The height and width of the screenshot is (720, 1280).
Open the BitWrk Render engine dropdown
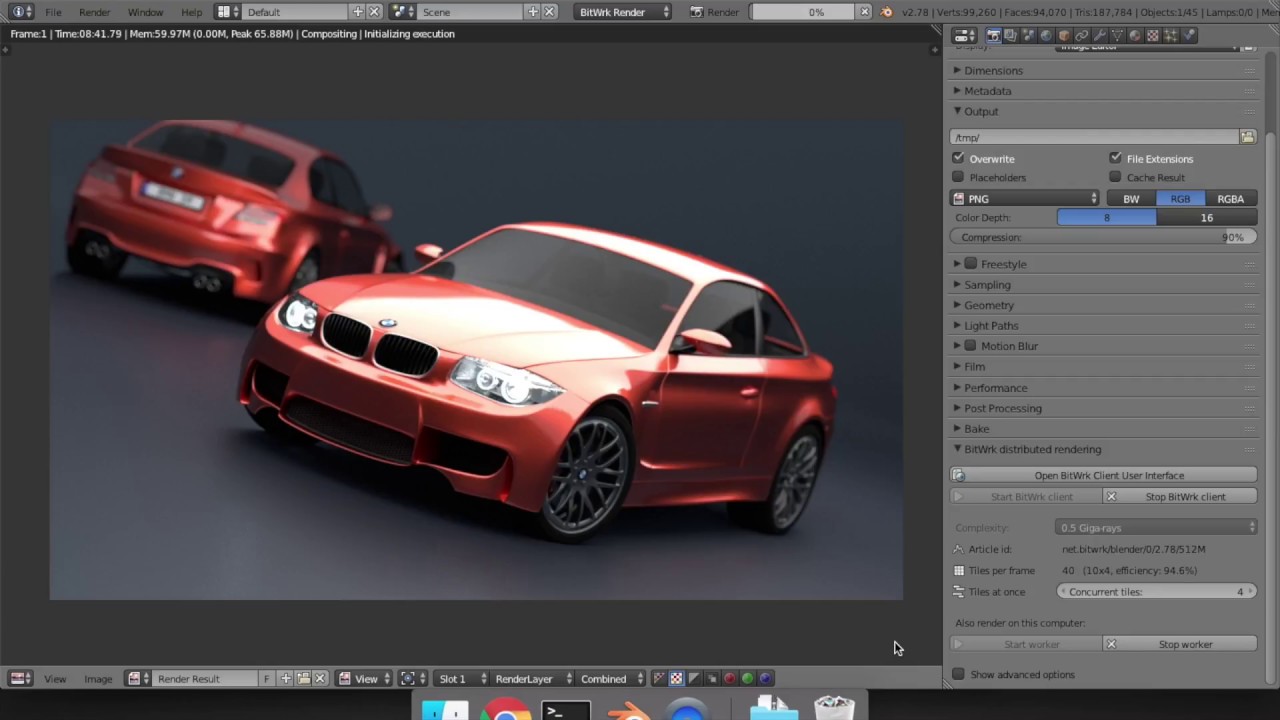[x=624, y=12]
